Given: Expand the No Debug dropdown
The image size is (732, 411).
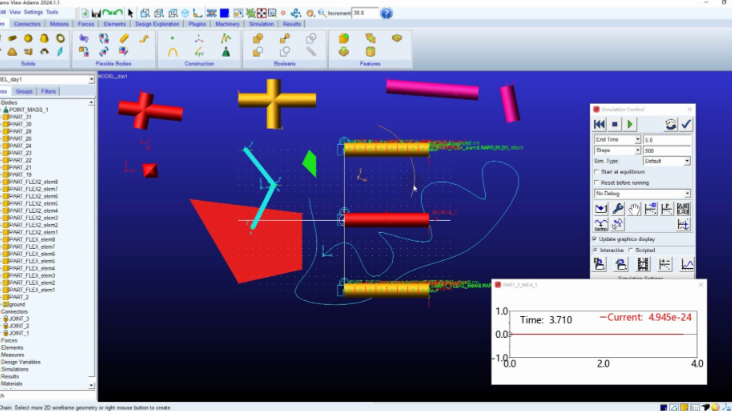Looking at the screenshot, I should coord(642,194).
